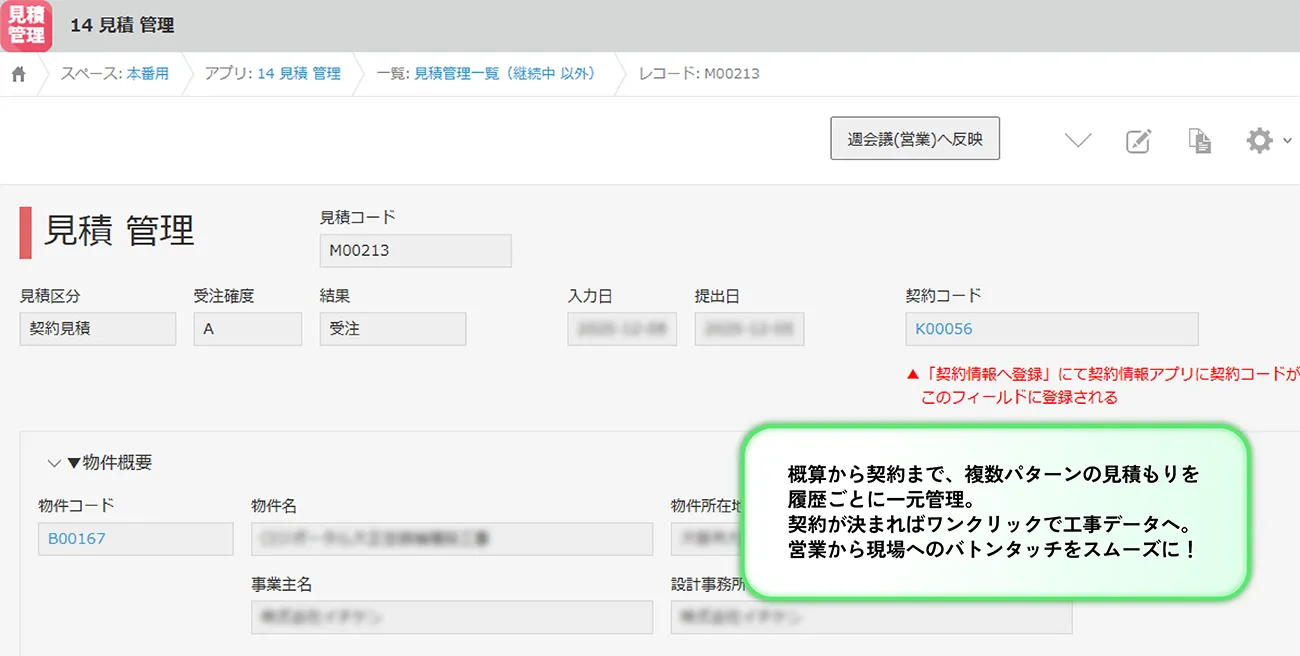Image resolution: width=1300 pixels, height=656 pixels.
Task: Click the duplicate record icon
Action: tap(1199, 141)
